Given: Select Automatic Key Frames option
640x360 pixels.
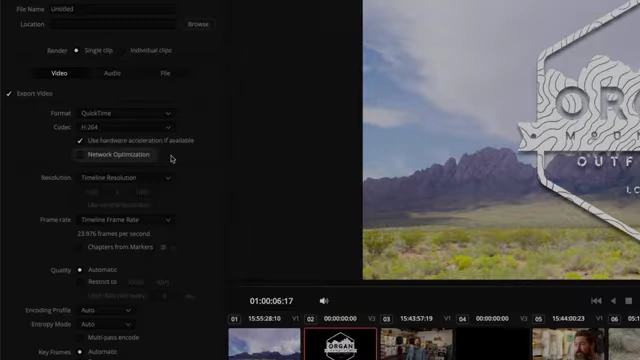Looking at the screenshot, I should pos(80,352).
